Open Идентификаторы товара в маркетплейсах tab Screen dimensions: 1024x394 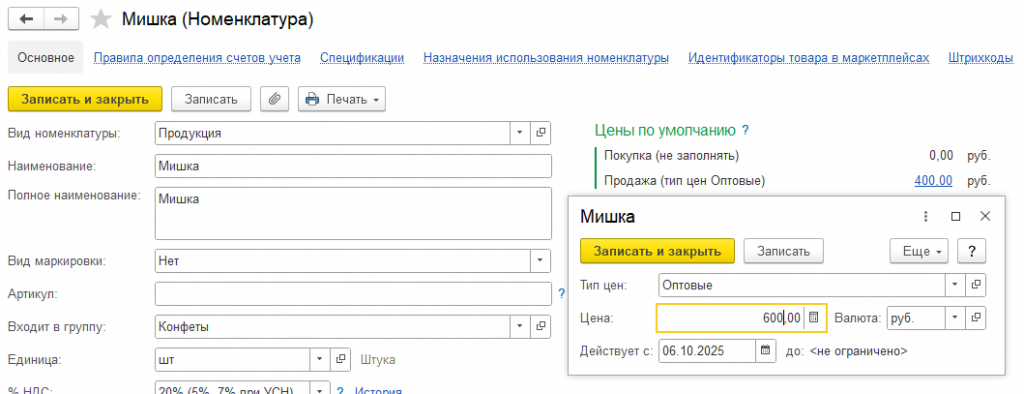(808, 57)
